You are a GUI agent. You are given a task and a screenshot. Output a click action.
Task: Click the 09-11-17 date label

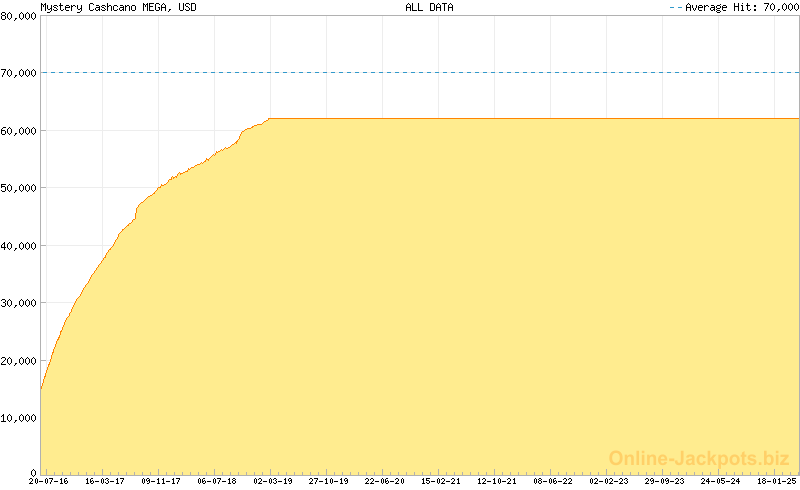tap(160, 481)
